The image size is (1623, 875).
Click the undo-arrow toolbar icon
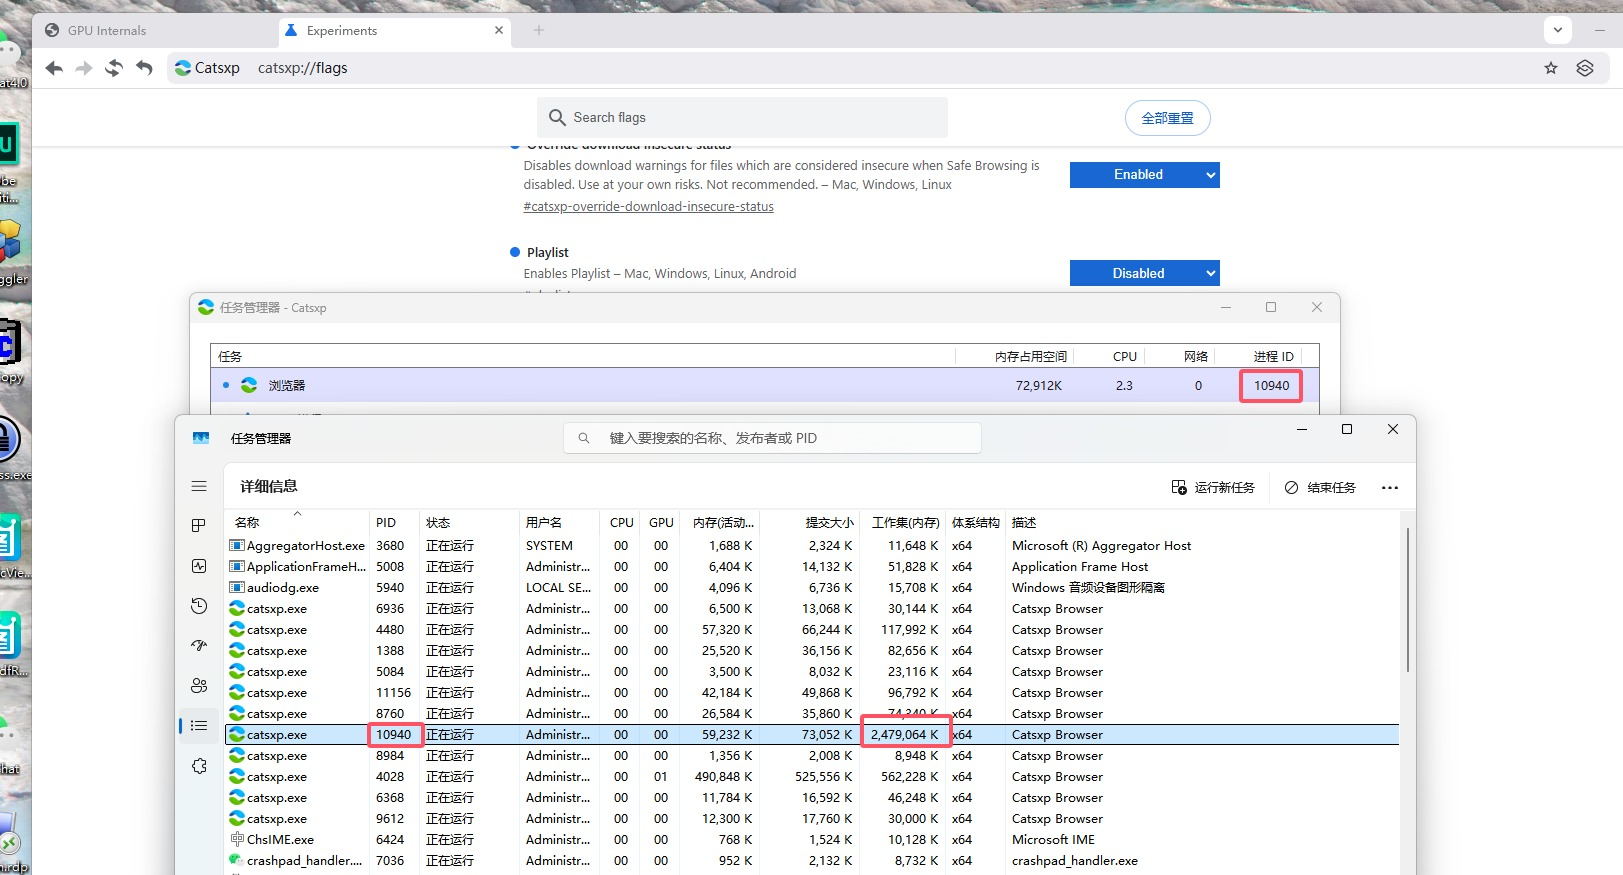point(144,68)
